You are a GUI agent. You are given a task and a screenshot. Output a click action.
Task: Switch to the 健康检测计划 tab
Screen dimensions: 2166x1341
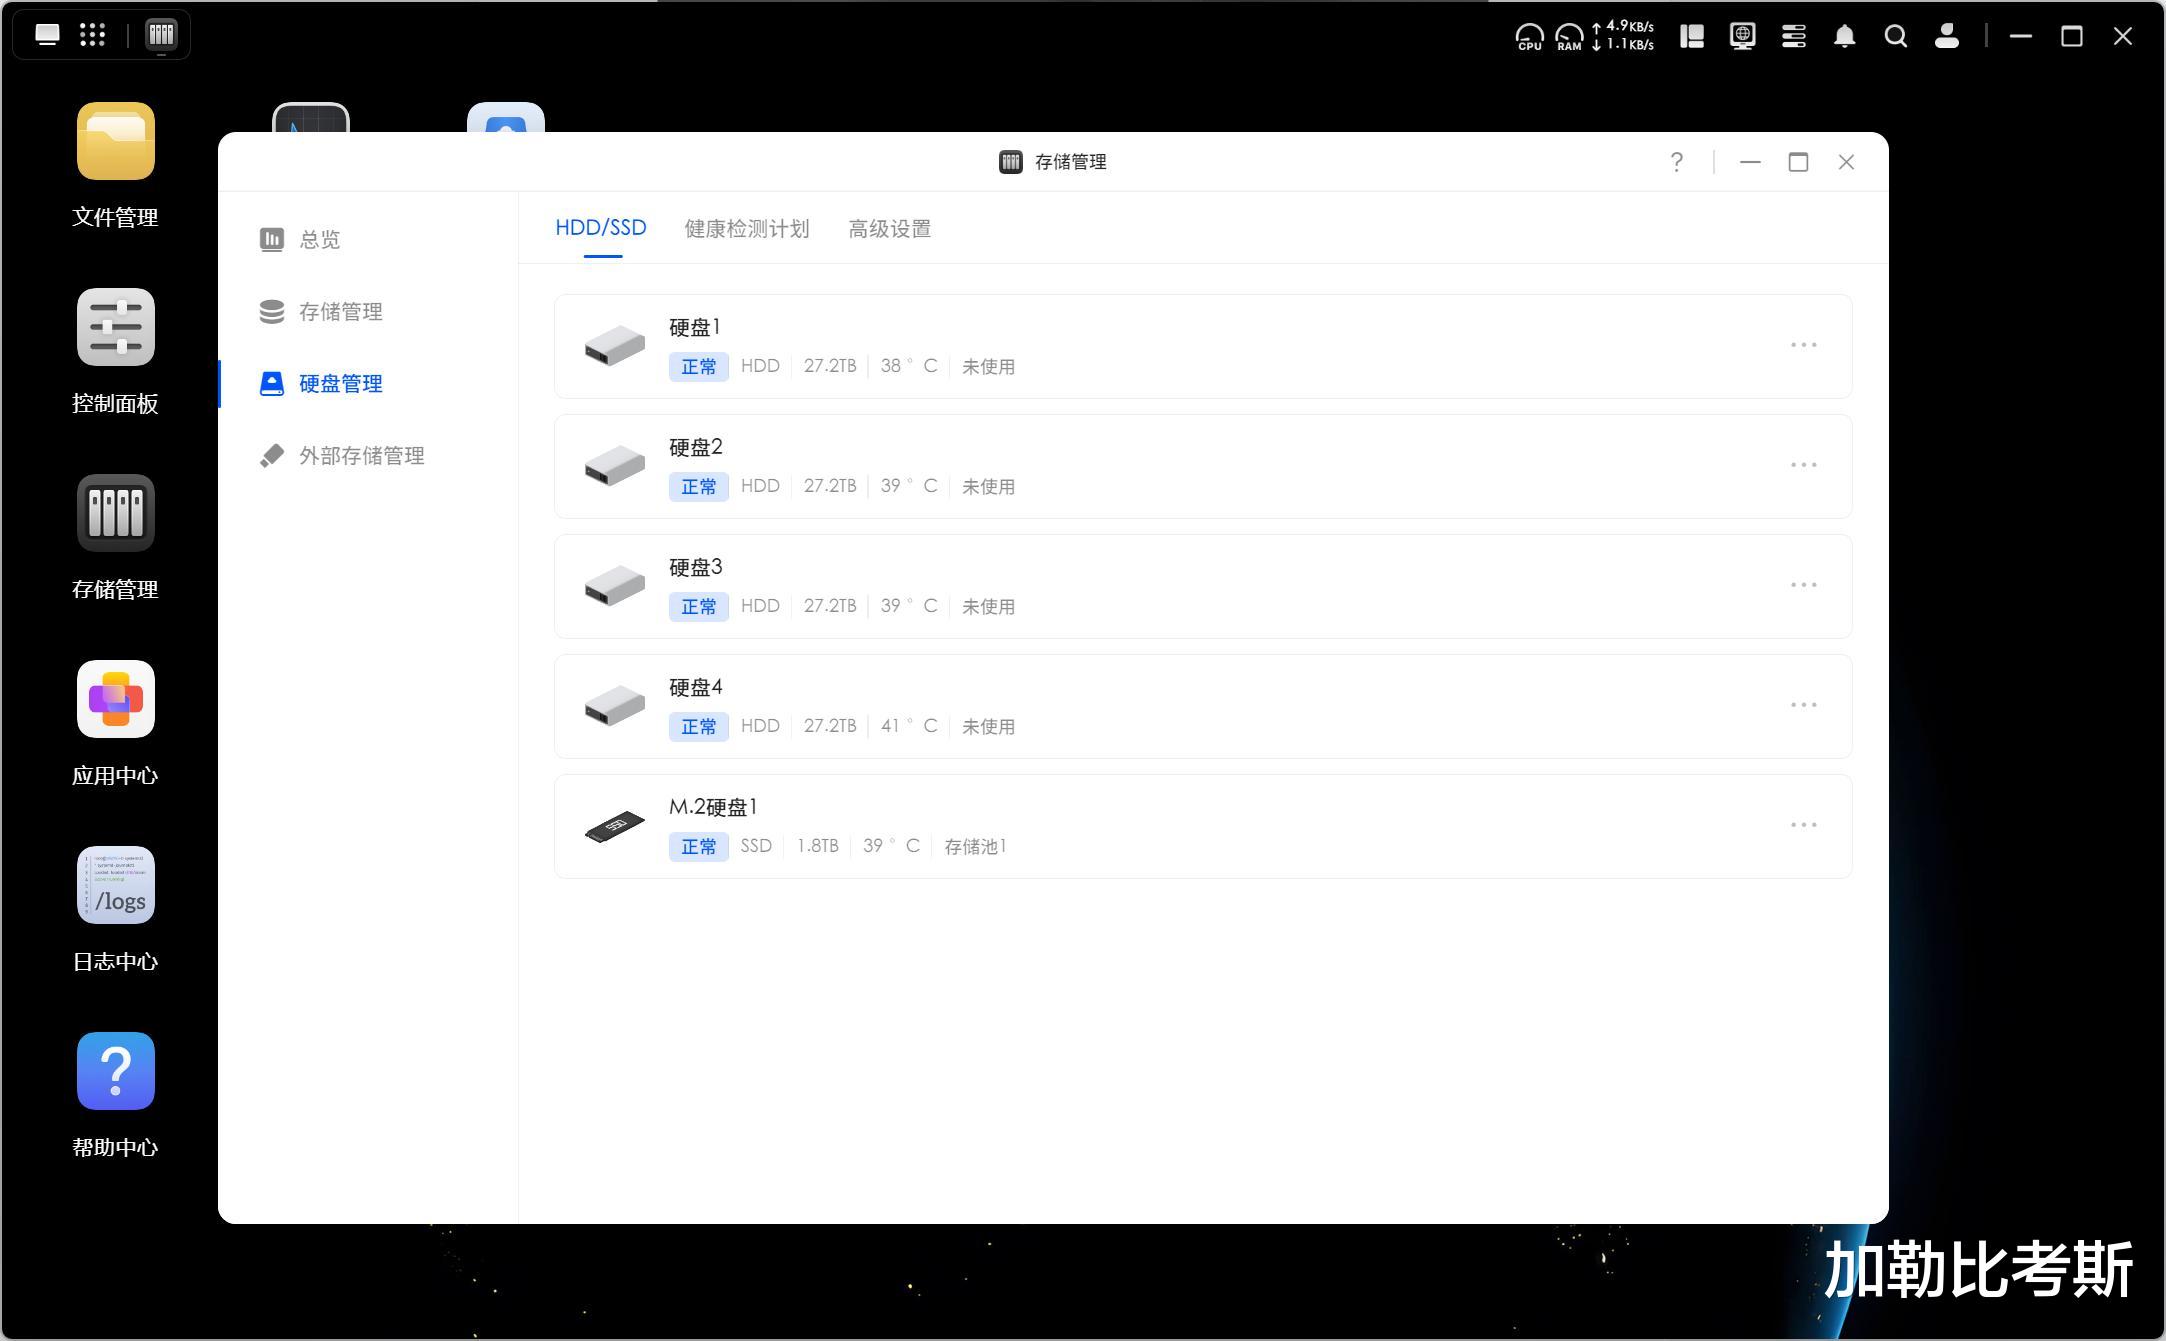click(x=746, y=229)
